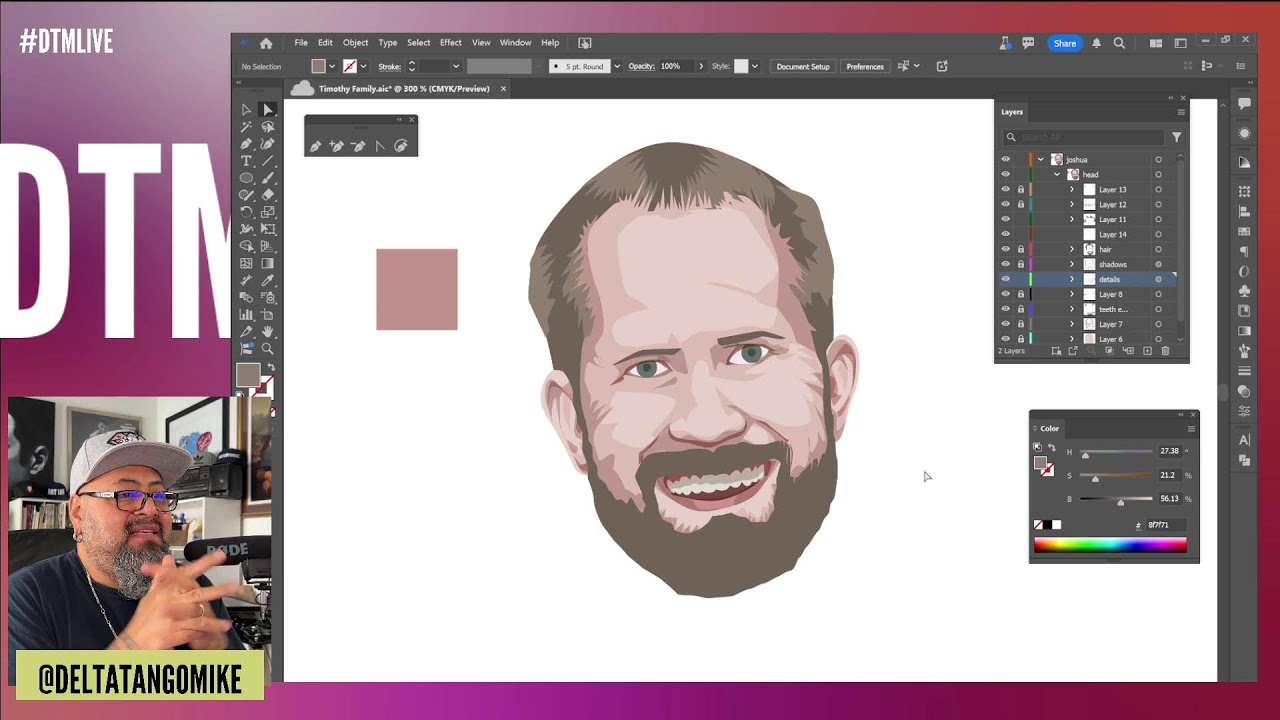This screenshot has height=720, width=1280.
Task: Select the Column Graph tool
Action: coord(246,314)
